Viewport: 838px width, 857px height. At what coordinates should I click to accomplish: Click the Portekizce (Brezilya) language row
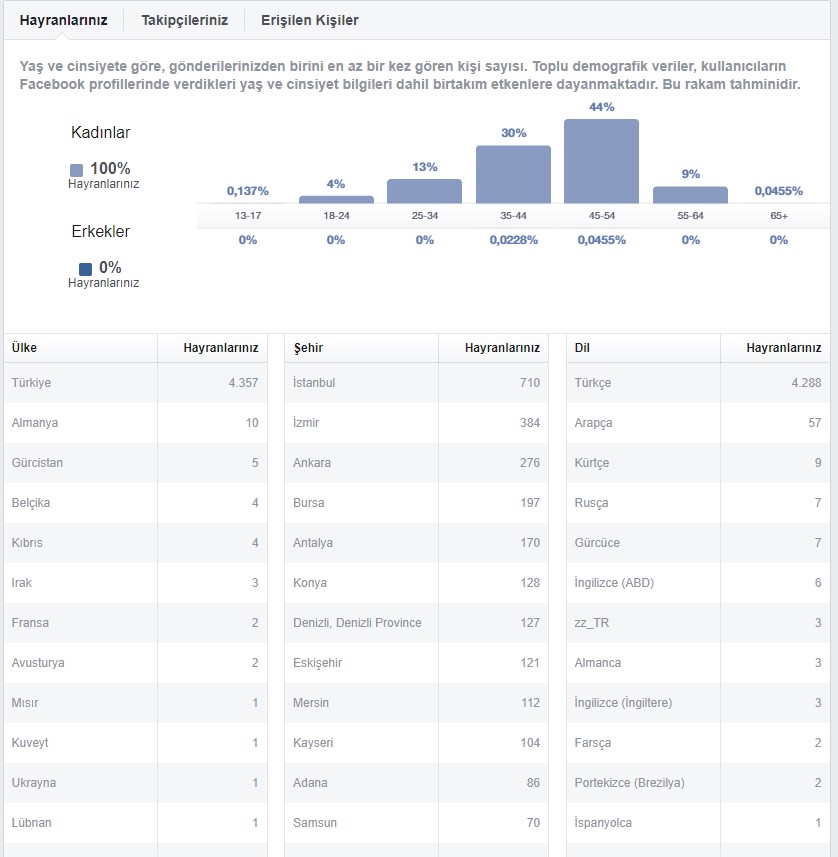click(x=698, y=783)
